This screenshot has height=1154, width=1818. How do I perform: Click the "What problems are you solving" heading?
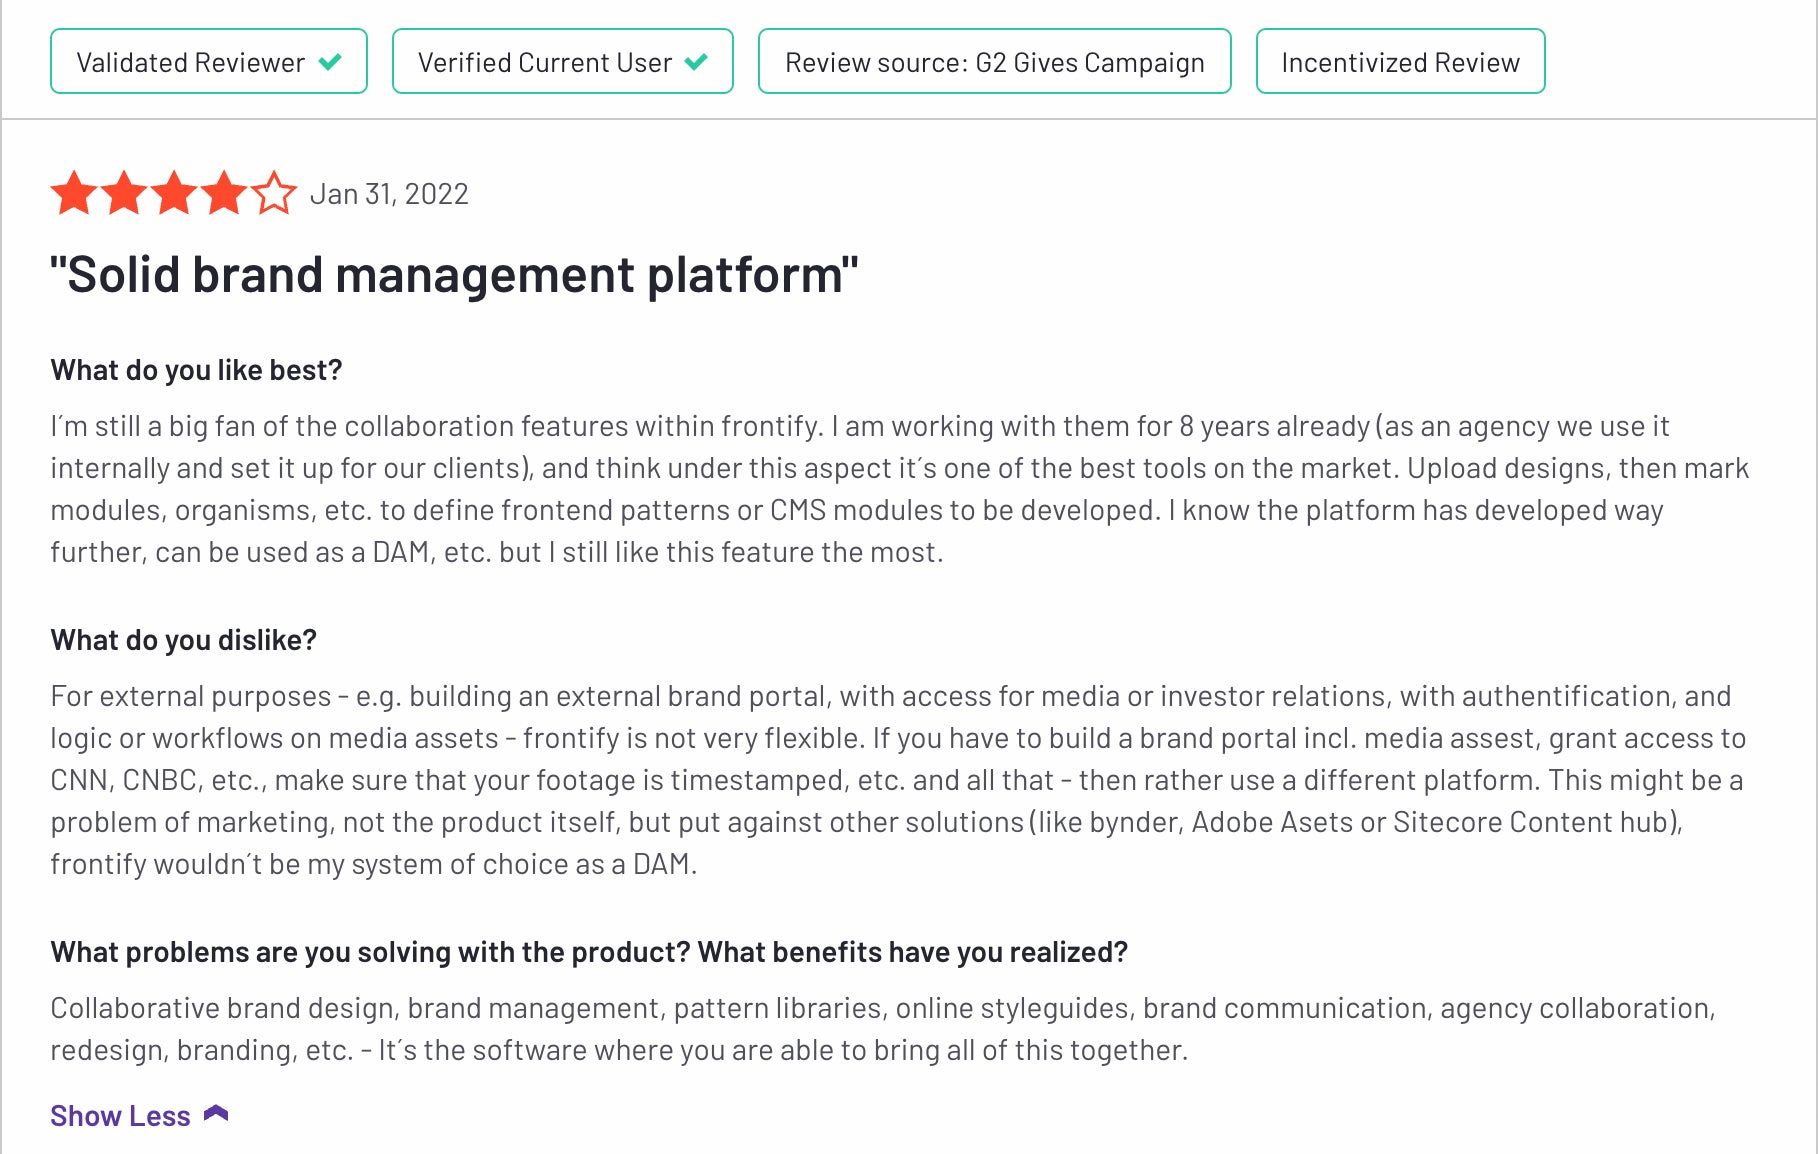coord(589,952)
